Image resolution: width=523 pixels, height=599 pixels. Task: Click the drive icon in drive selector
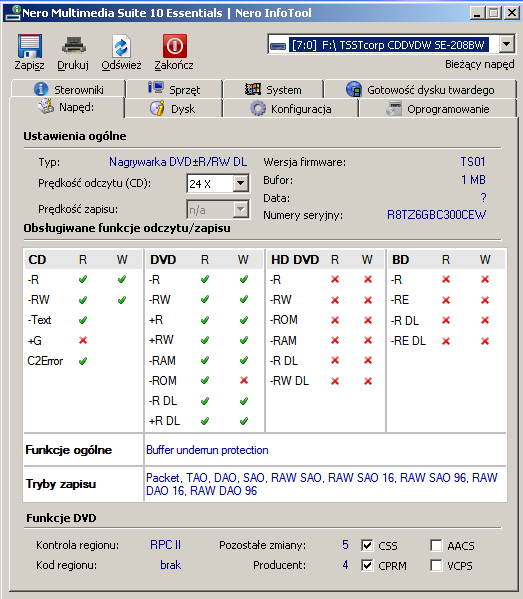[x=278, y=46]
